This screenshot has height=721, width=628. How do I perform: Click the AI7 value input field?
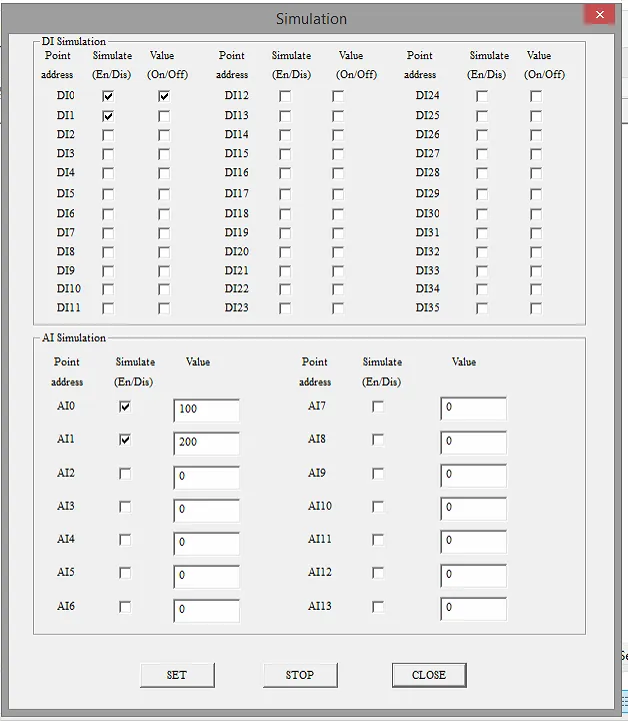(474, 408)
